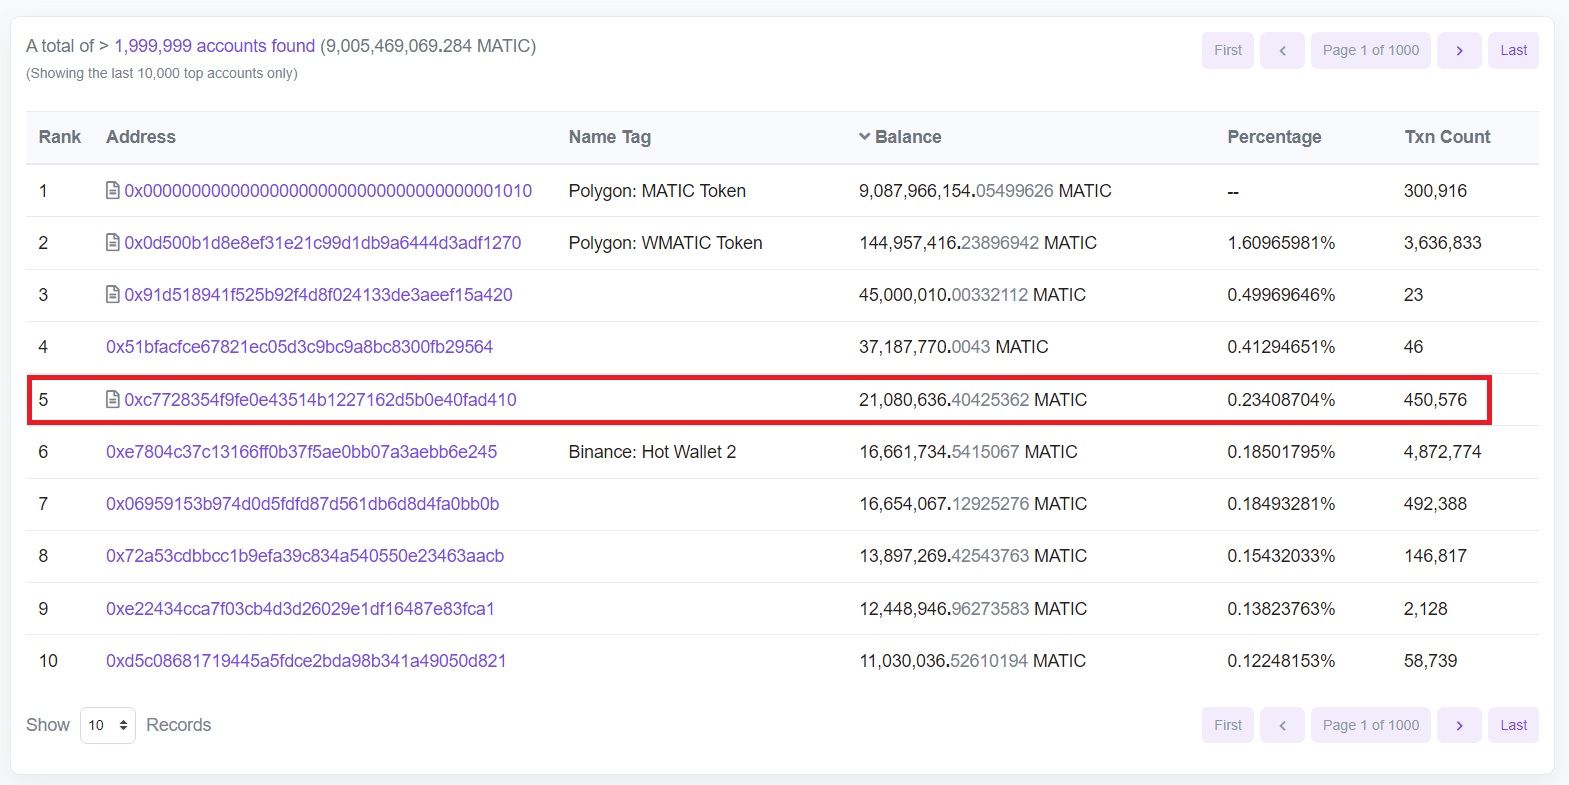The width and height of the screenshot is (1569, 785).
Task: Click contract icon in highlighted rank 5 row
Action: click(x=113, y=399)
